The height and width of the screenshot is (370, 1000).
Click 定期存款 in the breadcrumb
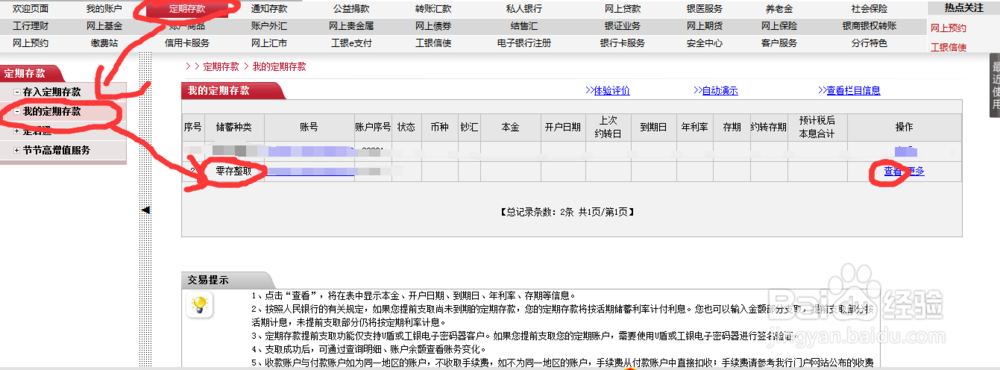click(221, 66)
